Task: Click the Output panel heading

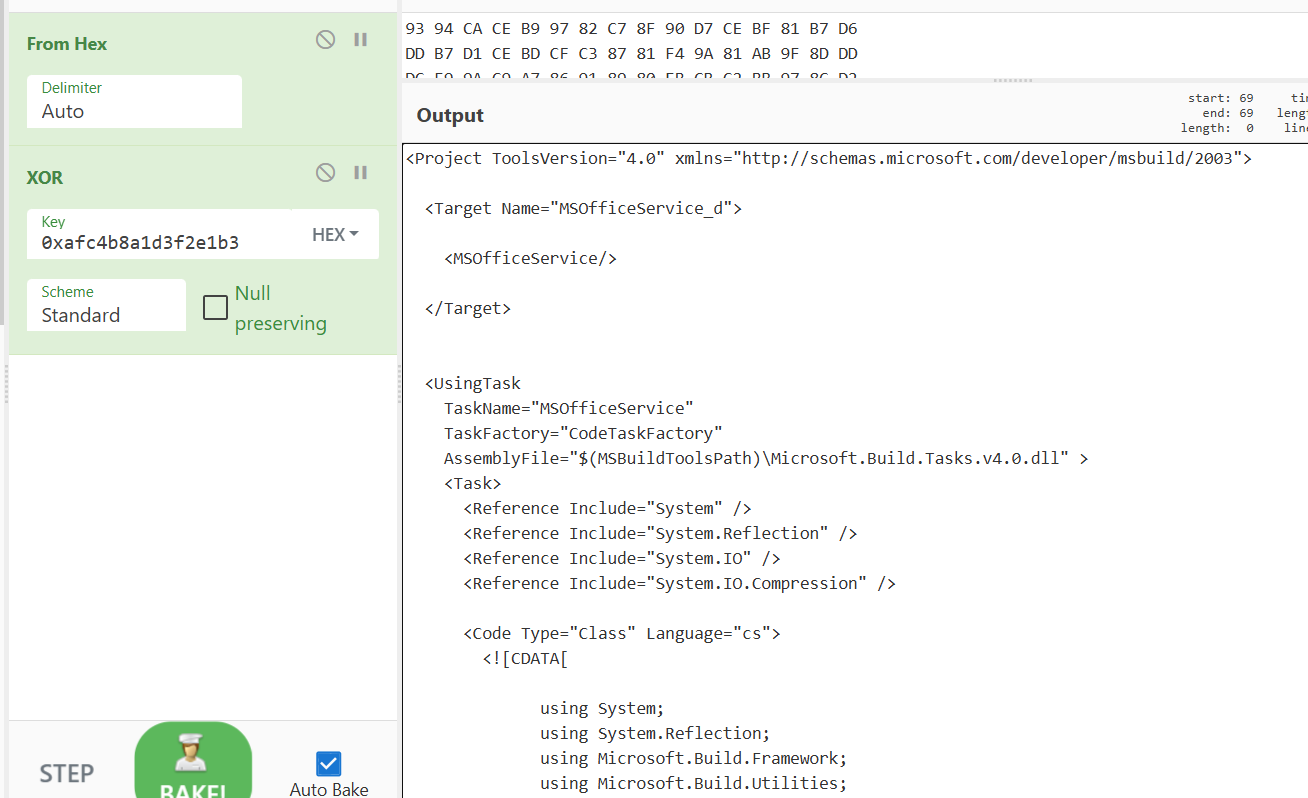Action: point(450,116)
